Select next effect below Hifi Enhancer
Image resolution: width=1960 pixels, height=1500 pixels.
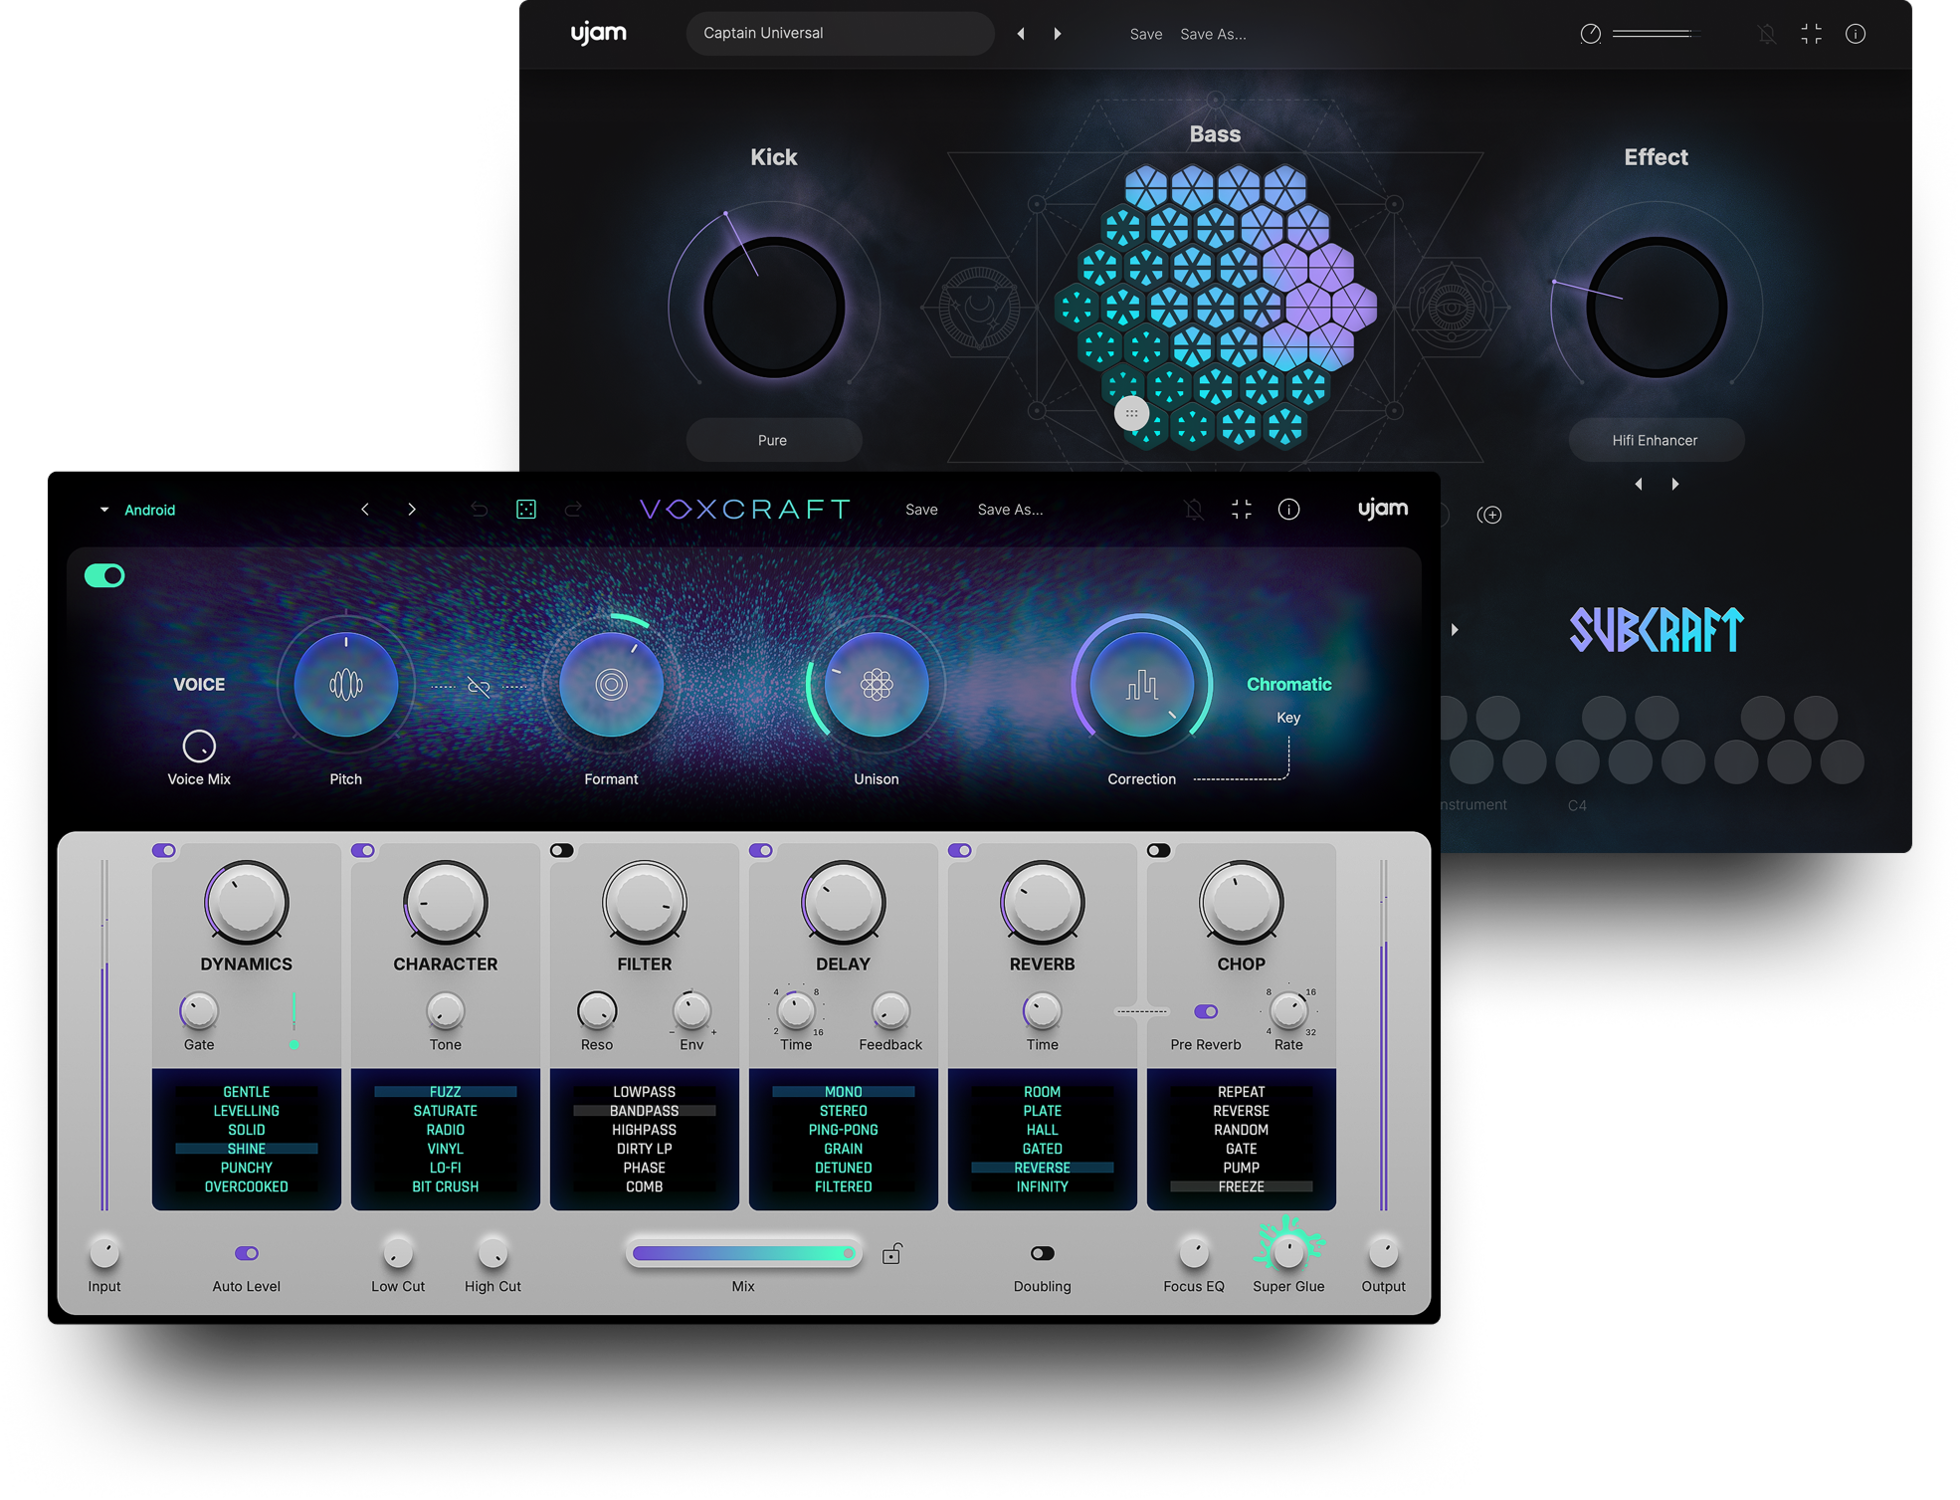pos(1675,484)
